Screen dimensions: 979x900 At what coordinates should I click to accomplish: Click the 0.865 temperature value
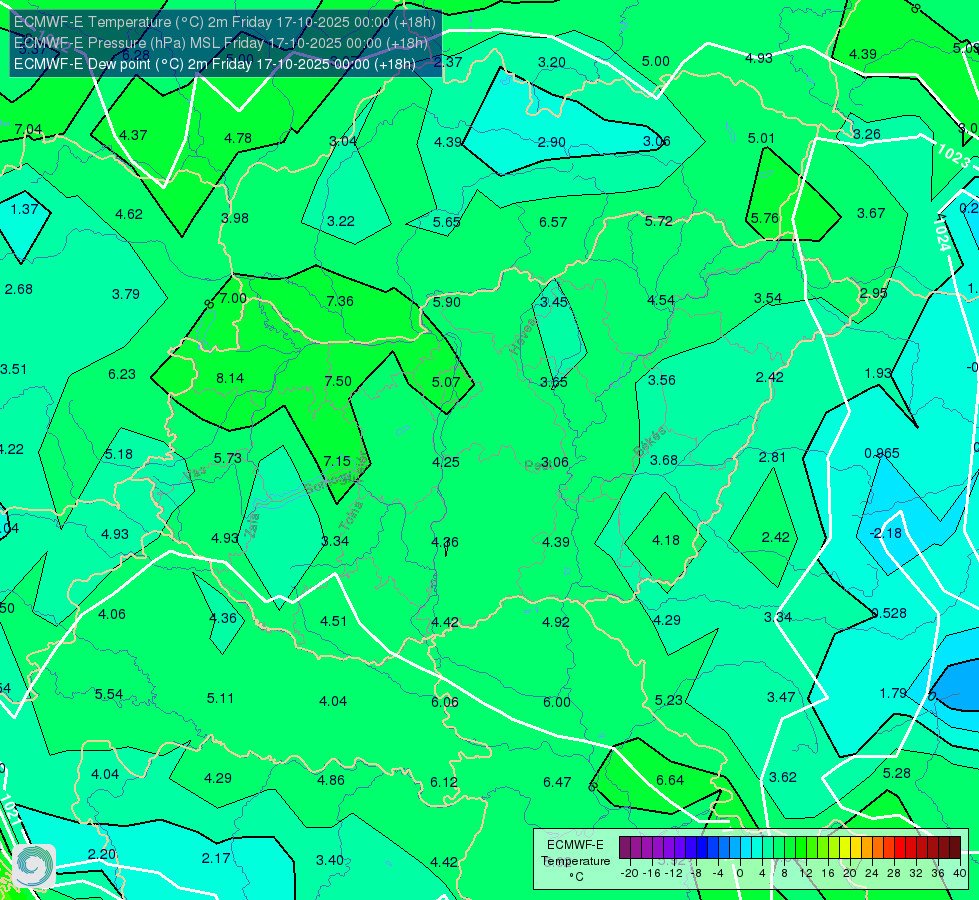[x=882, y=453]
